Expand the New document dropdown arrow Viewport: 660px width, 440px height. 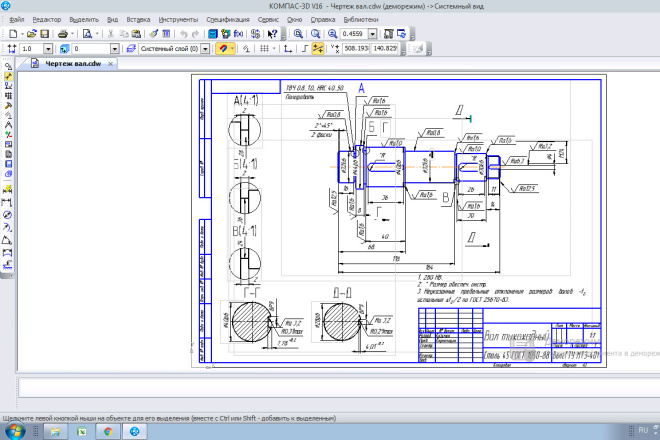pyautogui.click(x=21, y=34)
